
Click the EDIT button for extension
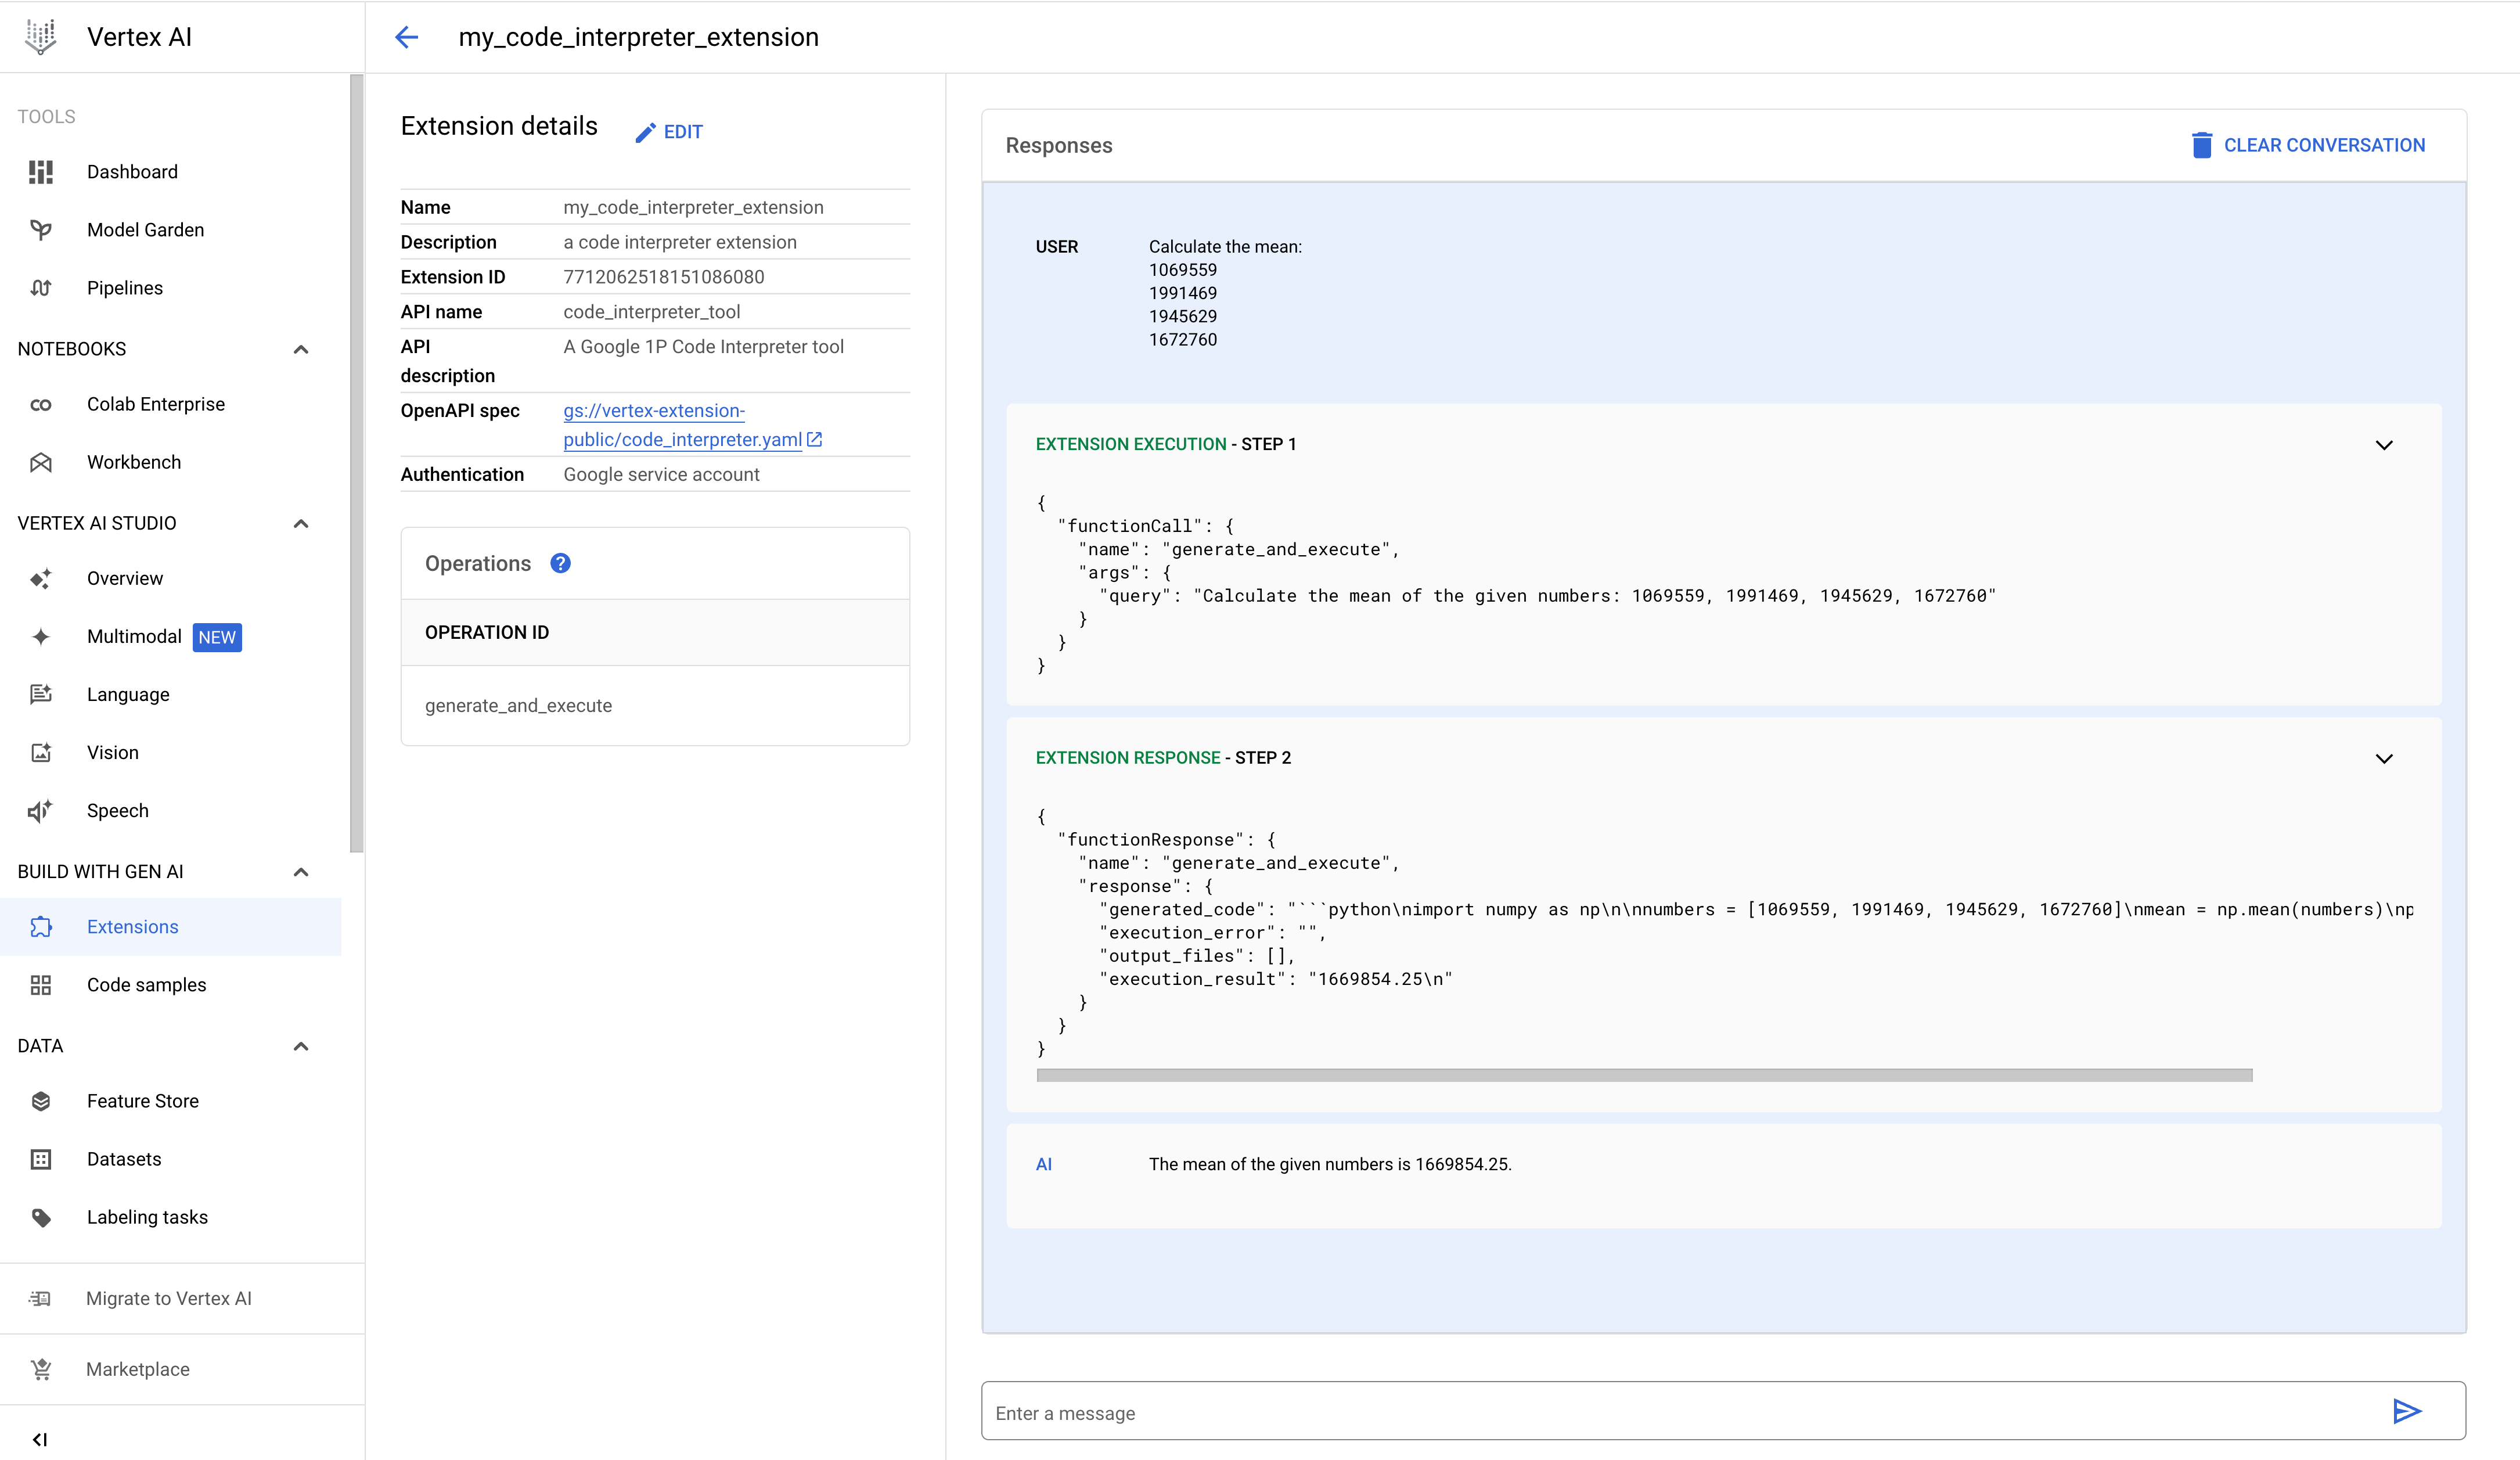coord(669,130)
